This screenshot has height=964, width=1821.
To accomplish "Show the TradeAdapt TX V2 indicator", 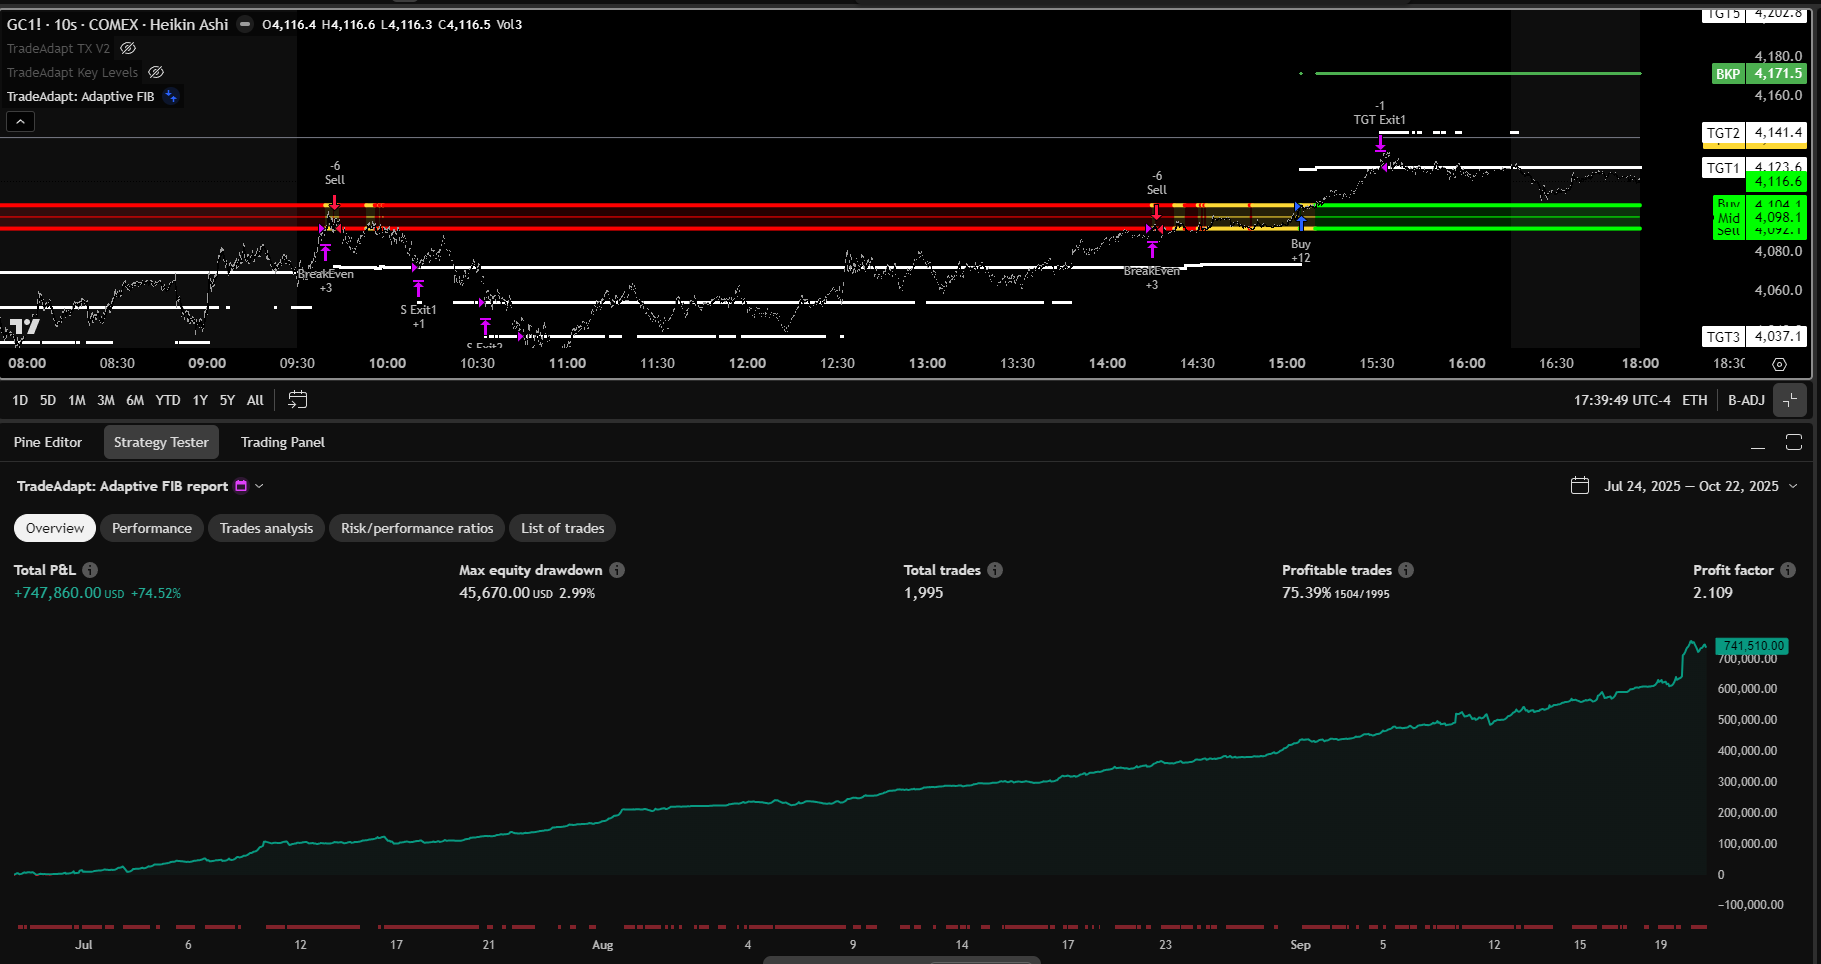I will point(128,47).
